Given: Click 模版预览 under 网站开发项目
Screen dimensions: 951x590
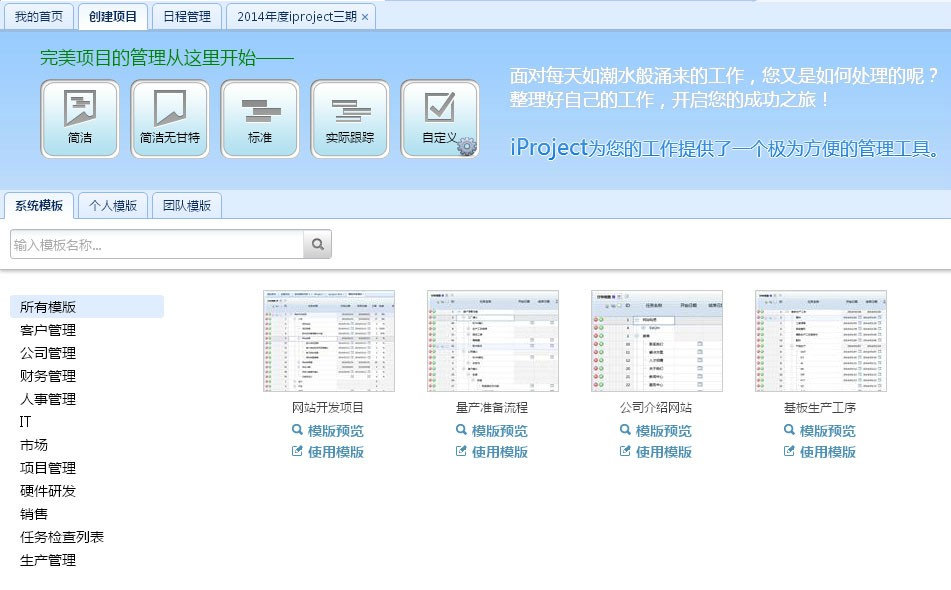Looking at the screenshot, I should 328,431.
